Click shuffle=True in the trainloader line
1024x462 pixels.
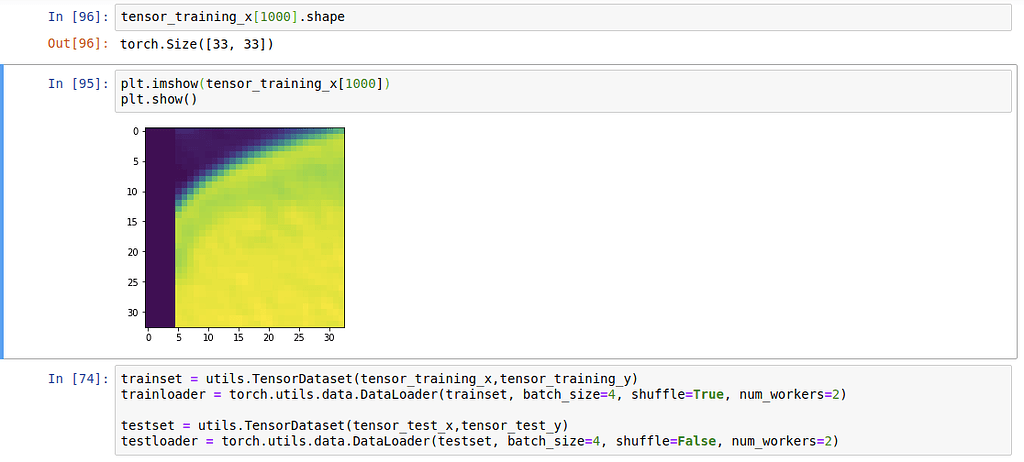(x=649, y=395)
